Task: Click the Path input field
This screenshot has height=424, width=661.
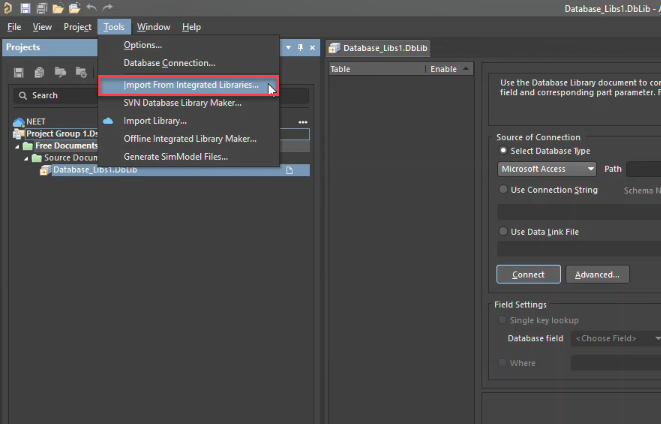Action: click(x=644, y=169)
